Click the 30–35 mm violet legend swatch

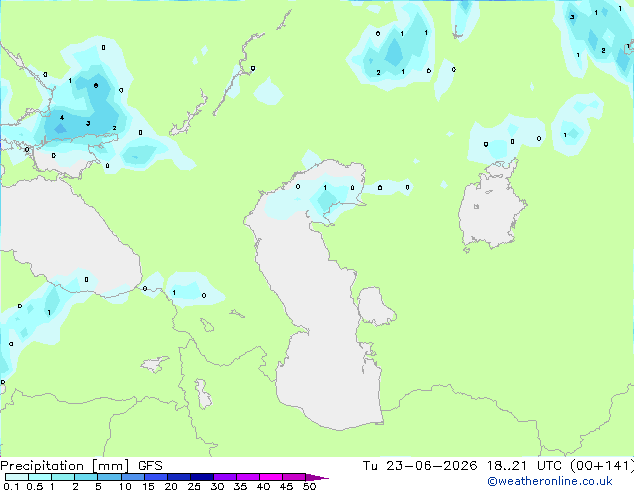[x=225, y=477]
